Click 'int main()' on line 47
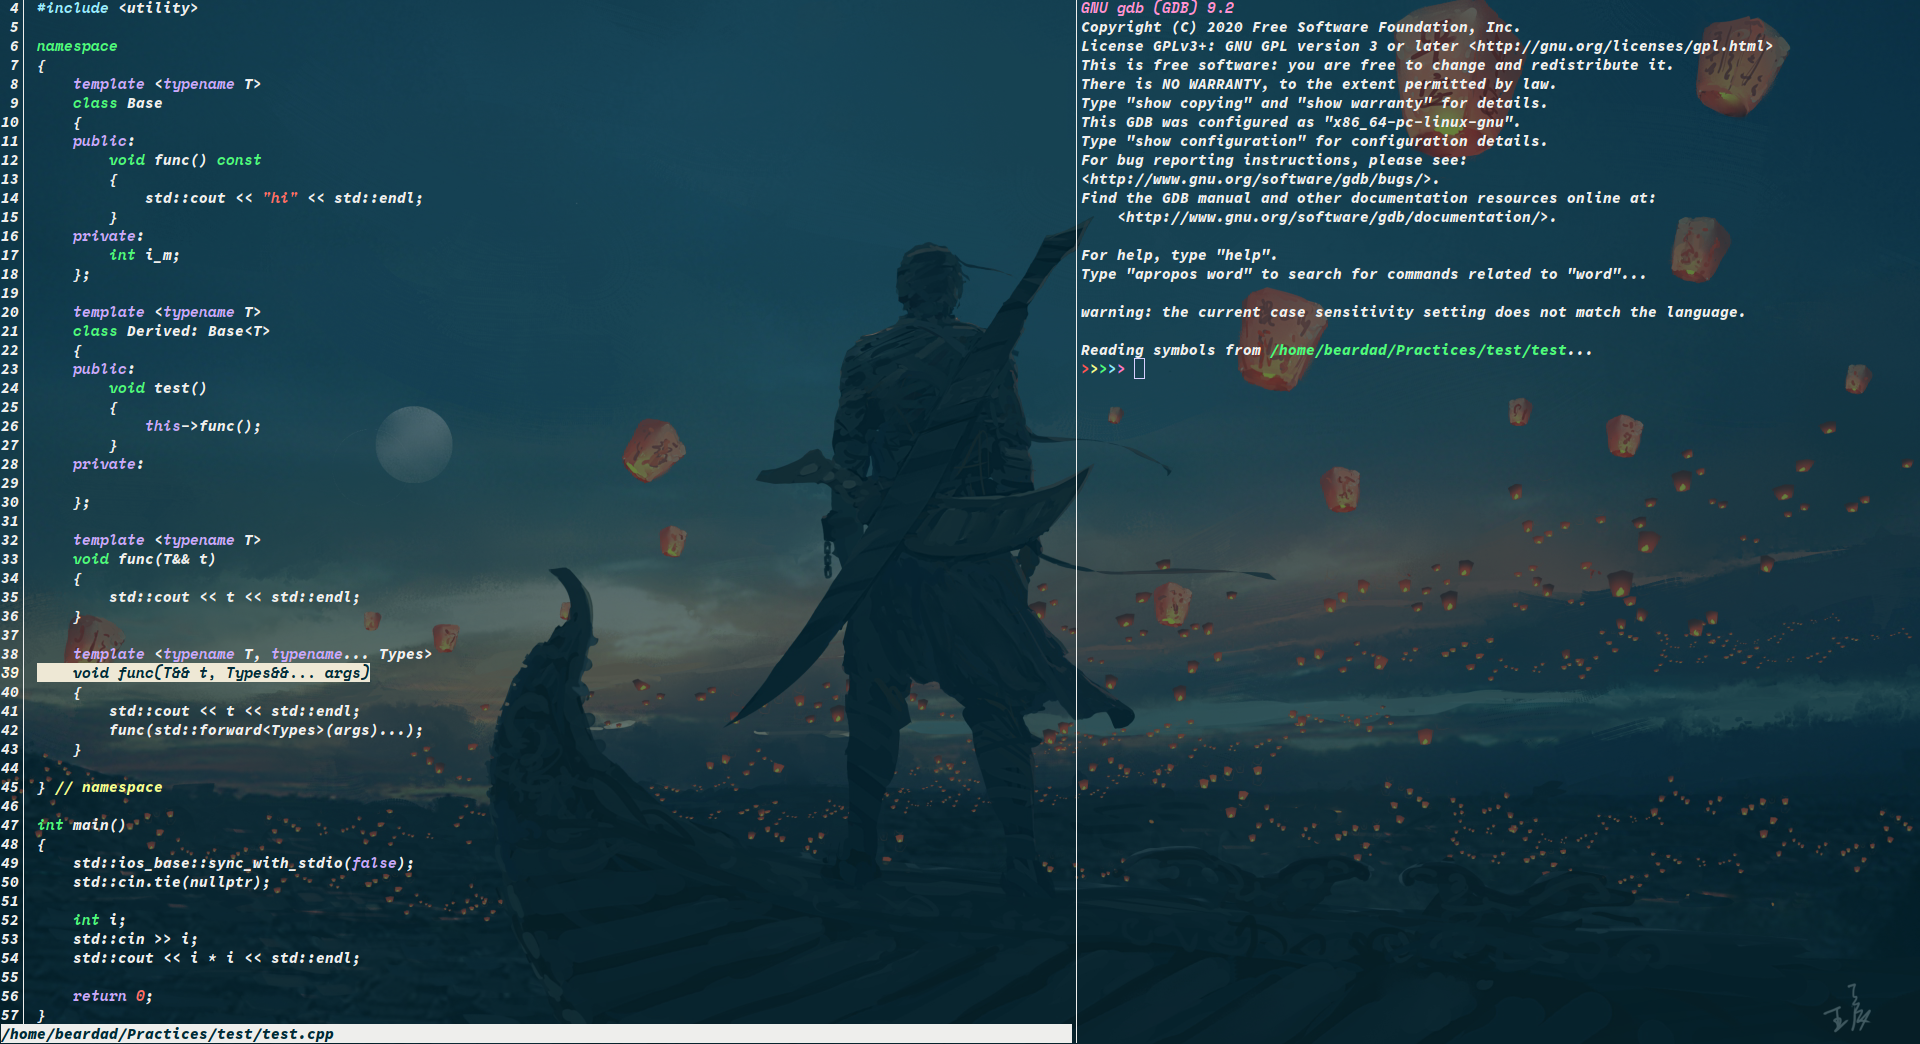The height and width of the screenshot is (1044, 1920). pyautogui.click(x=81, y=825)
